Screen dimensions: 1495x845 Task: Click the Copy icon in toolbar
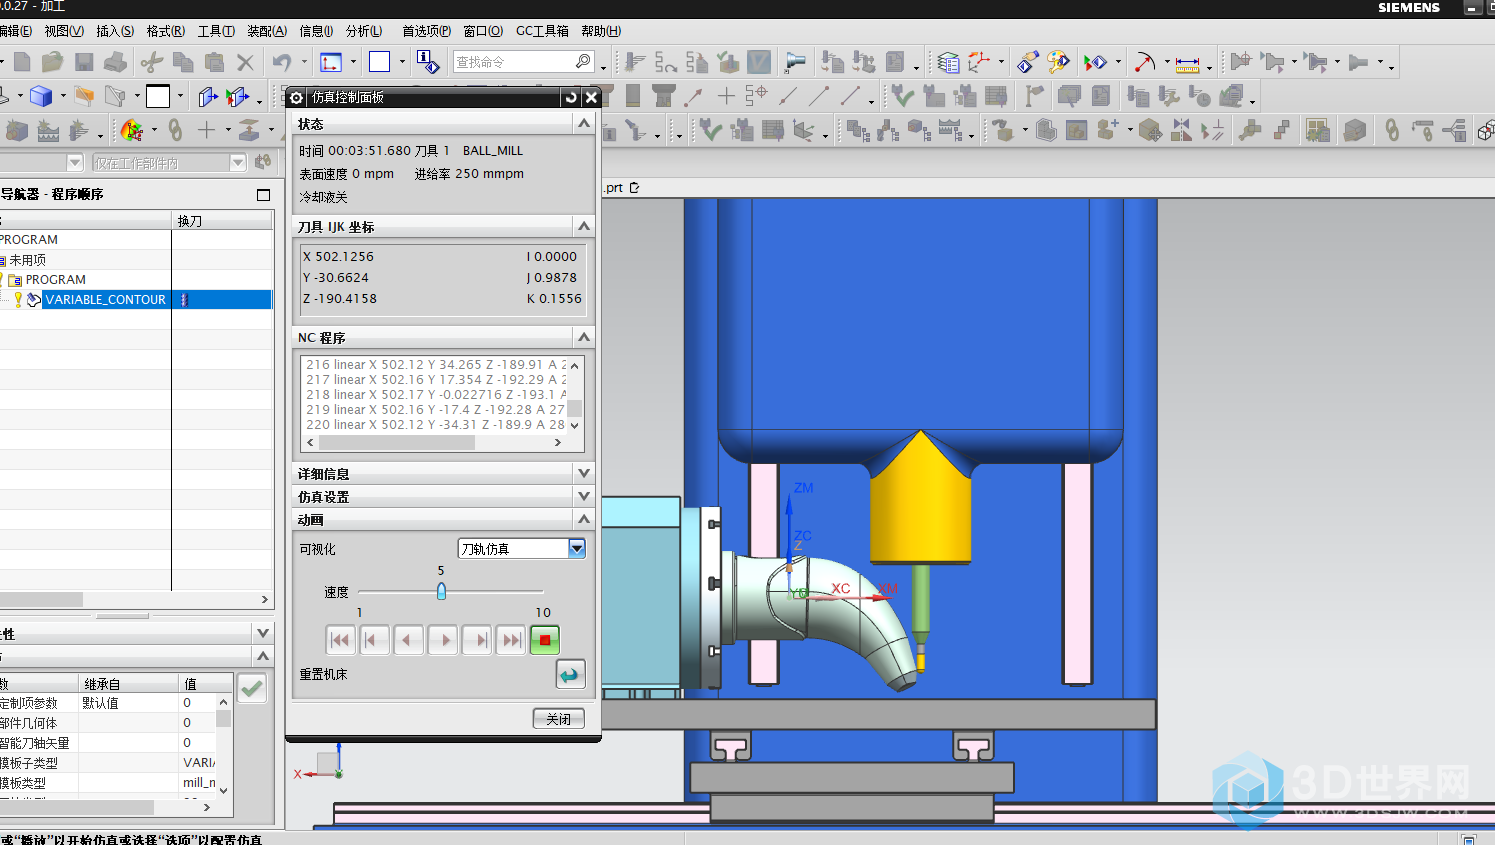pos(183,62)
